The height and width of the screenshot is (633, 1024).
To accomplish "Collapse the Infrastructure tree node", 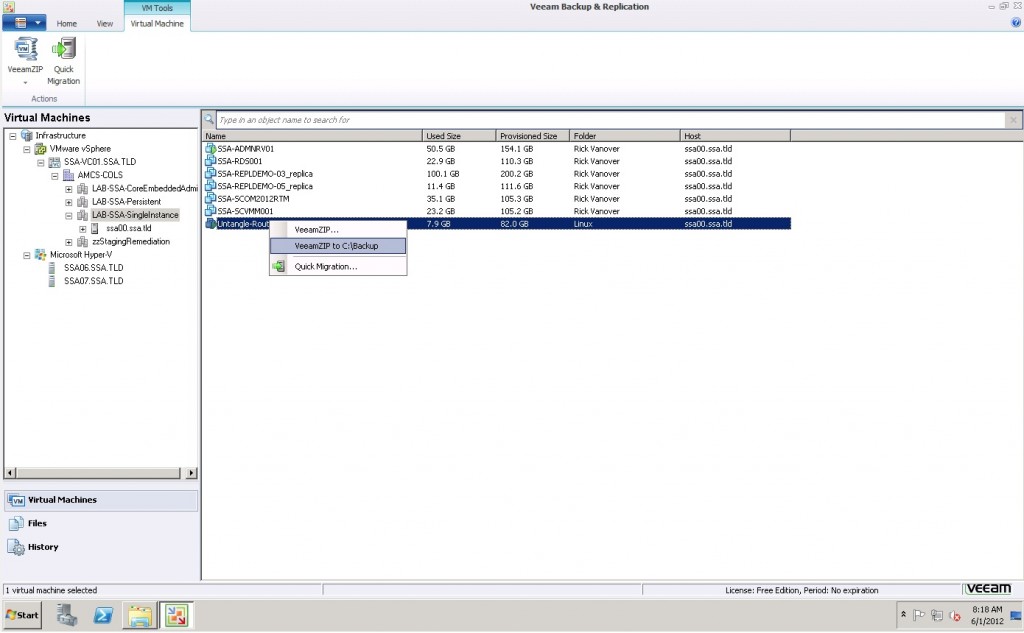I will point(12,136).
